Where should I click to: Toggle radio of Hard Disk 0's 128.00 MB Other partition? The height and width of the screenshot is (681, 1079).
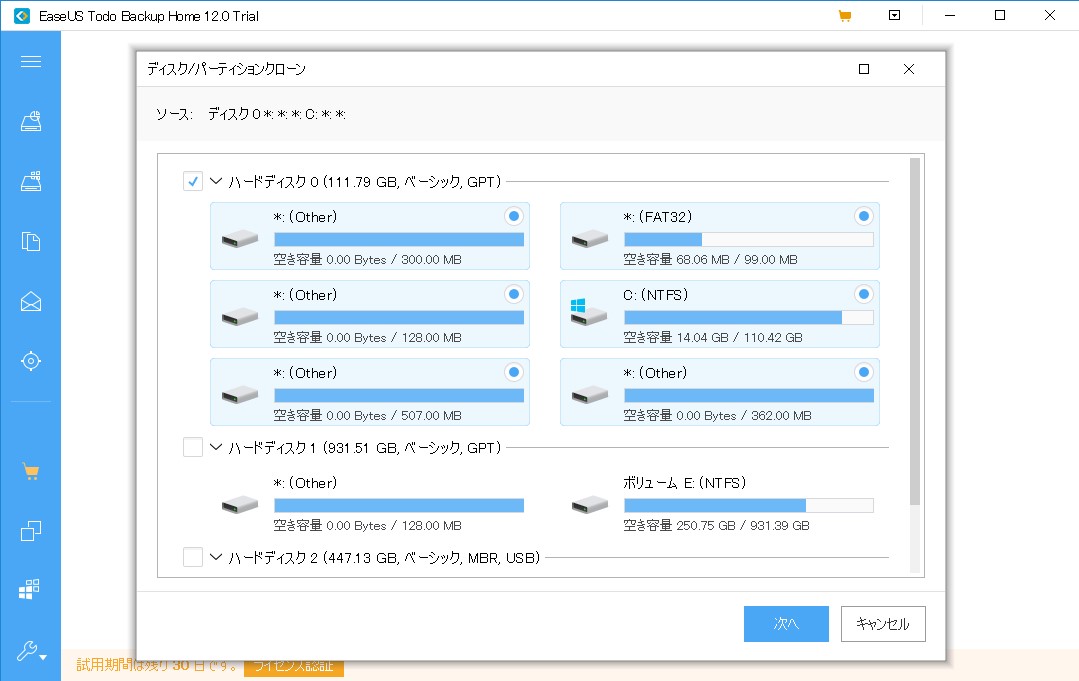513,294
